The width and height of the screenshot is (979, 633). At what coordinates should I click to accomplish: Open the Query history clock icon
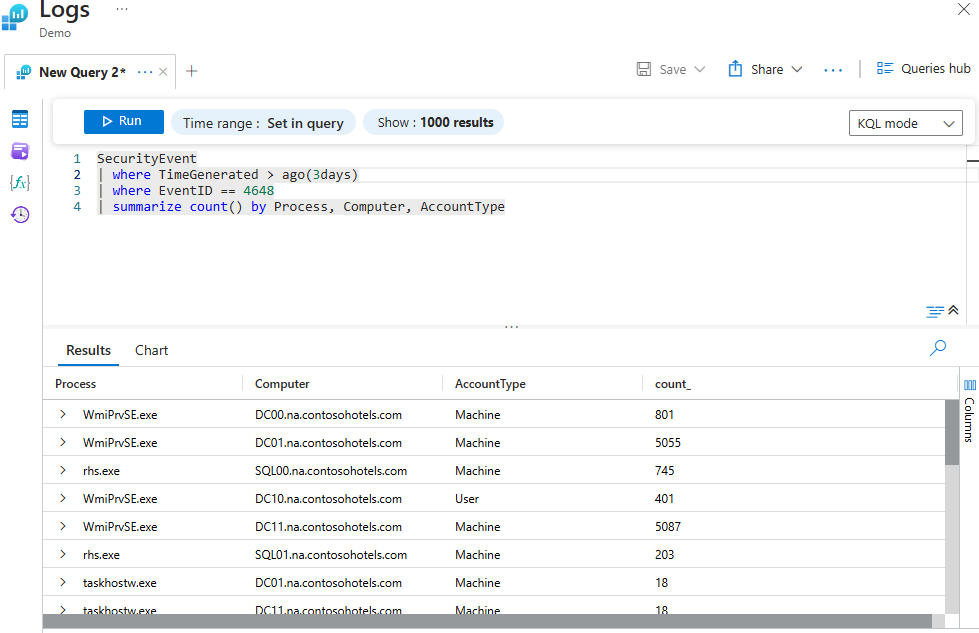pyautogui.click(x=20, y=215)
